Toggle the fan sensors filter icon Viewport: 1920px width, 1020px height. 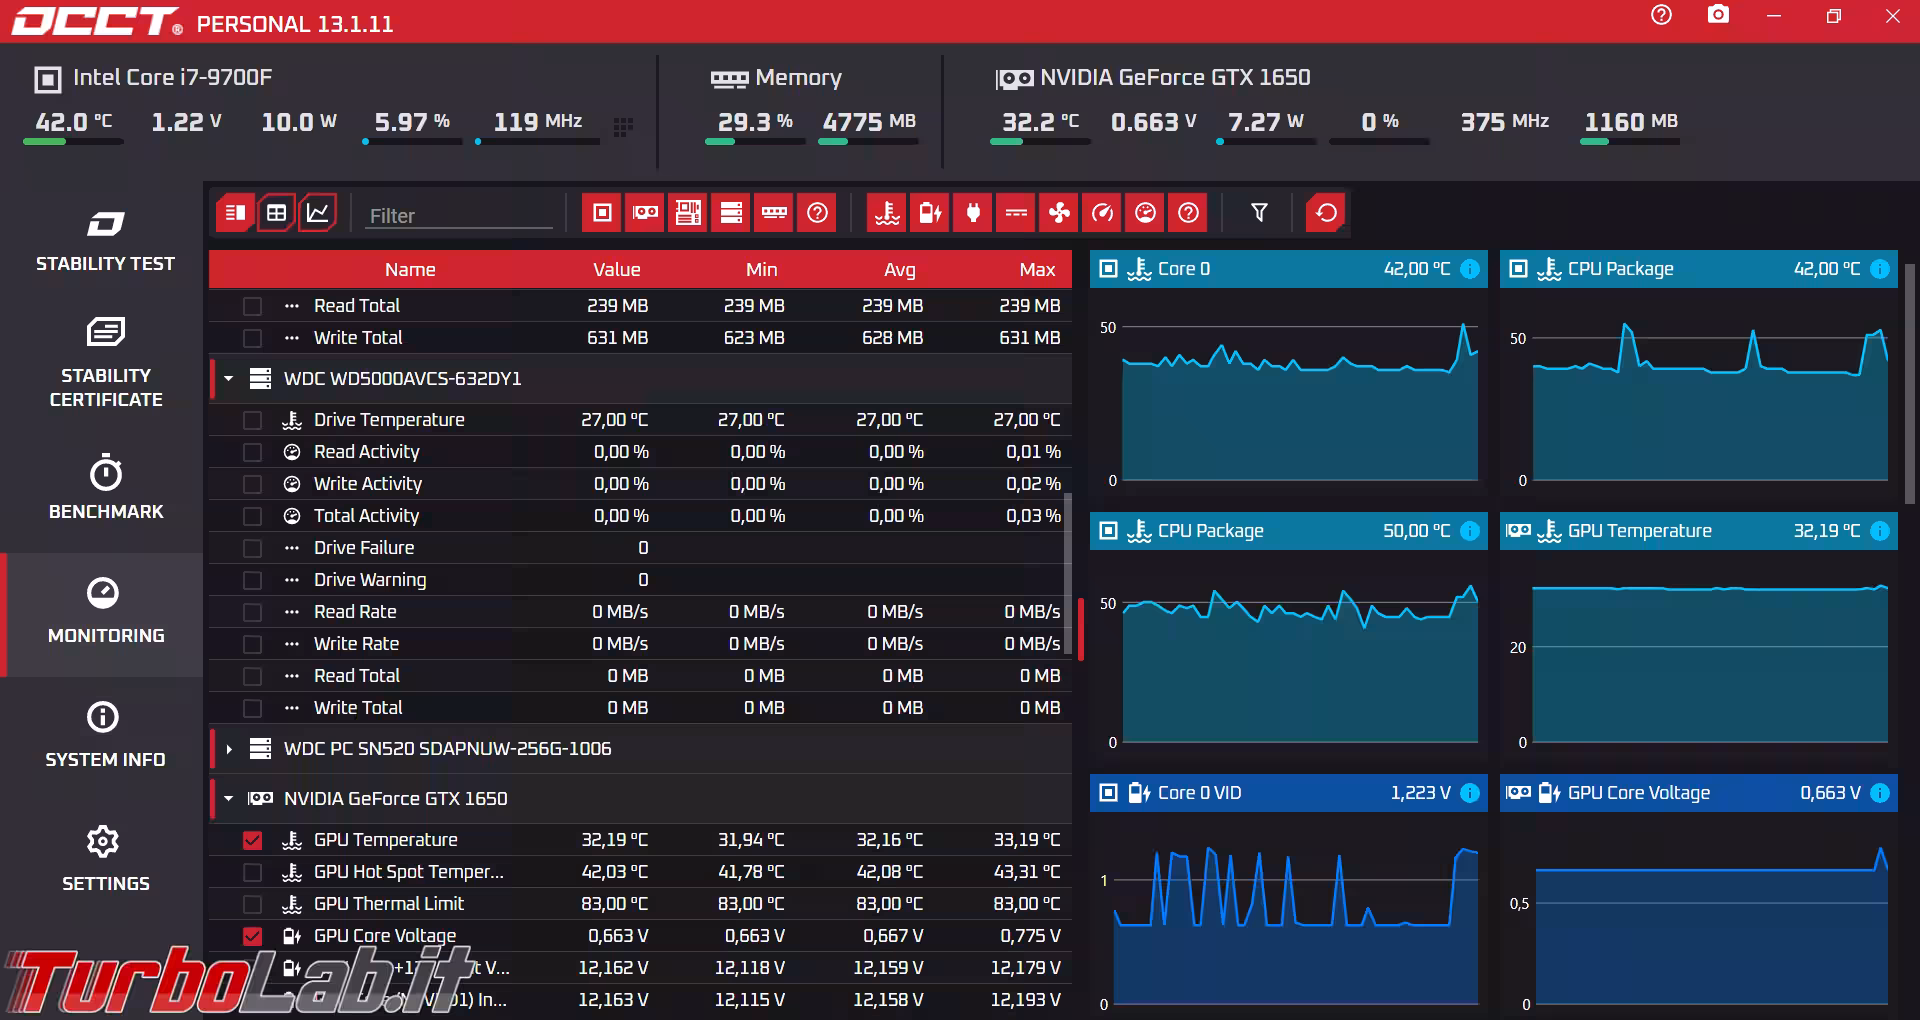1059,213
